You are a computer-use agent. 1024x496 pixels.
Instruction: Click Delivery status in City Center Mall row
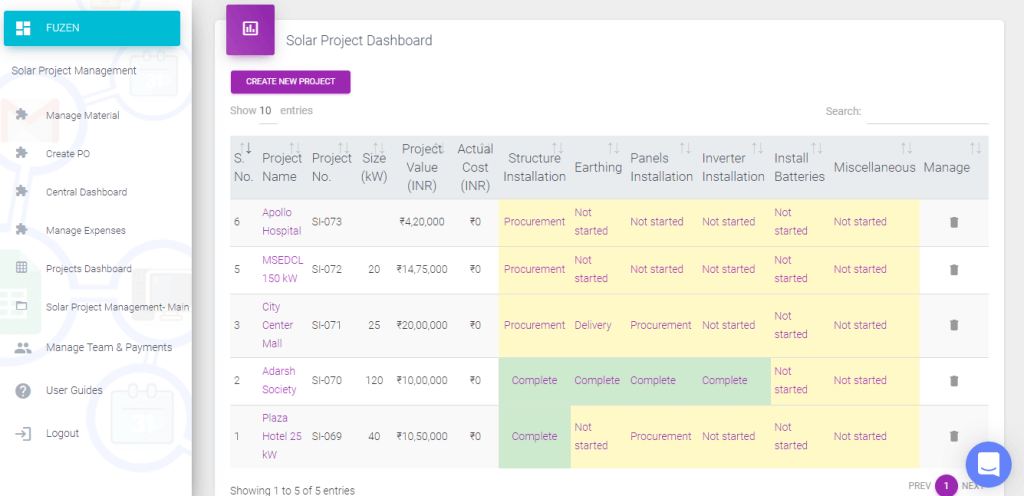tap(593, 325)
